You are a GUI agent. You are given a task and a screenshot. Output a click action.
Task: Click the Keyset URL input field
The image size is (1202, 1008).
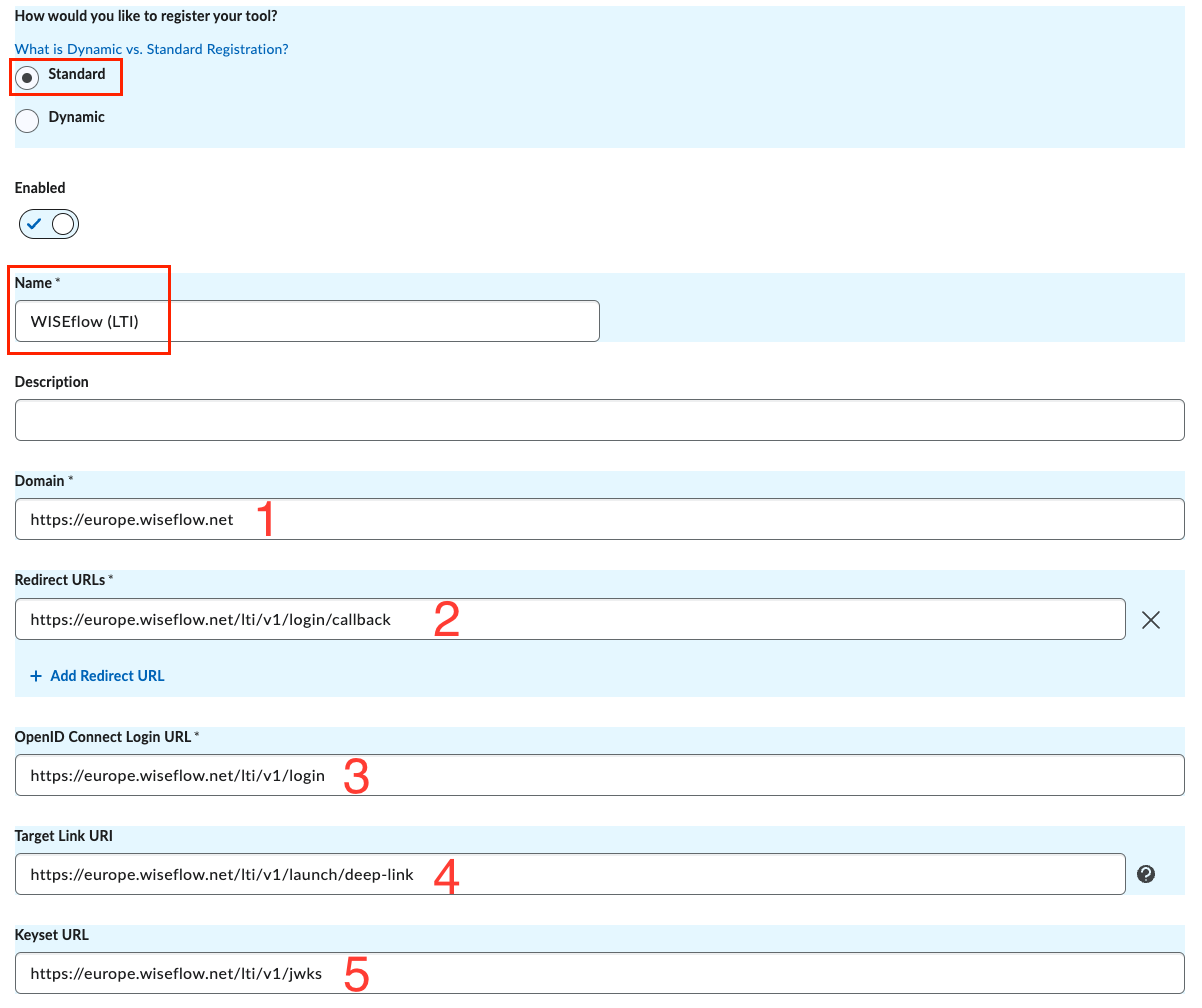(x=600, y=973)
